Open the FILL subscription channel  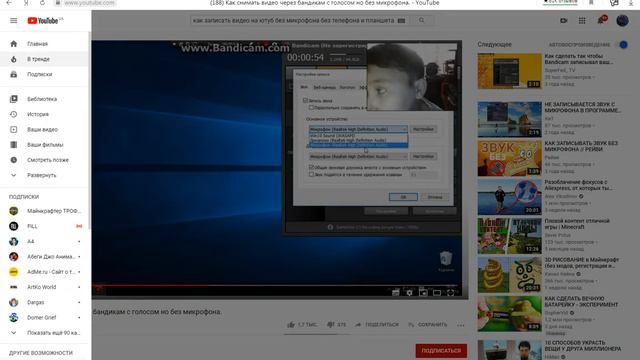click(x=44, y=226)
